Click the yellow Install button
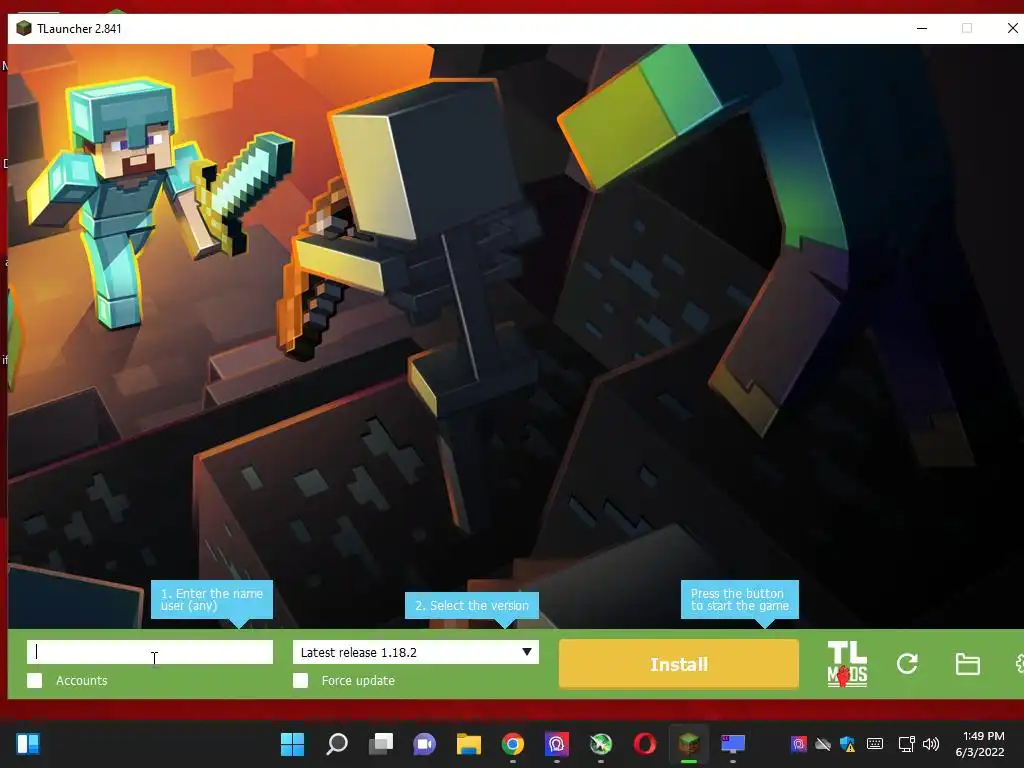Screen dimensions: 1024x768 679,664
